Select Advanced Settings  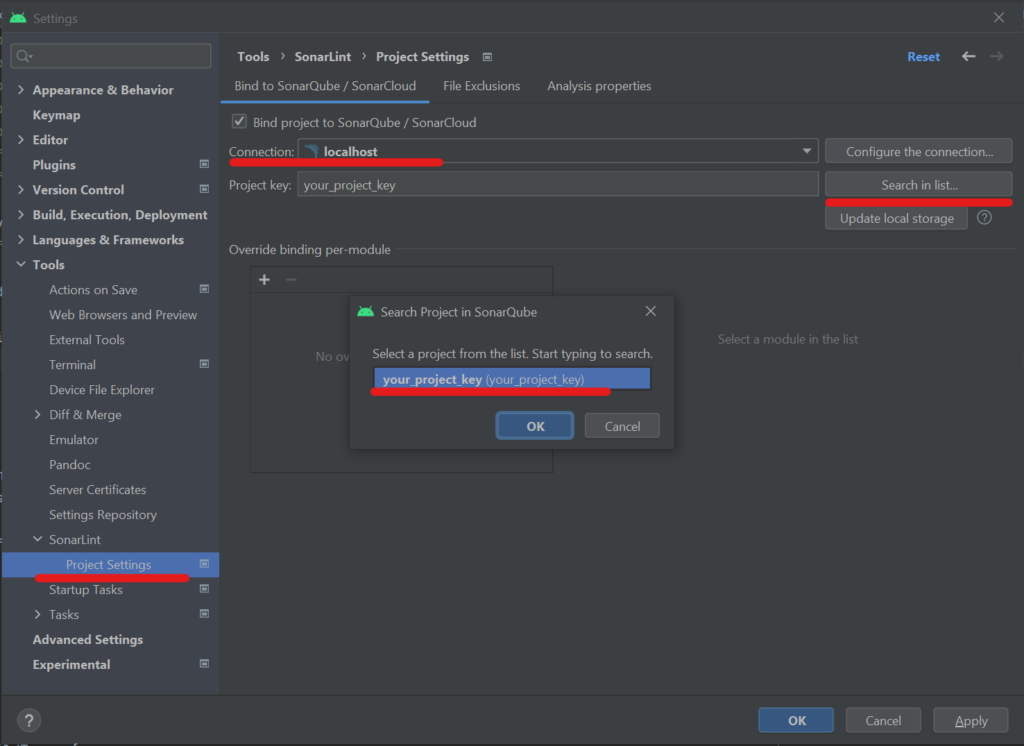(88, 640)
